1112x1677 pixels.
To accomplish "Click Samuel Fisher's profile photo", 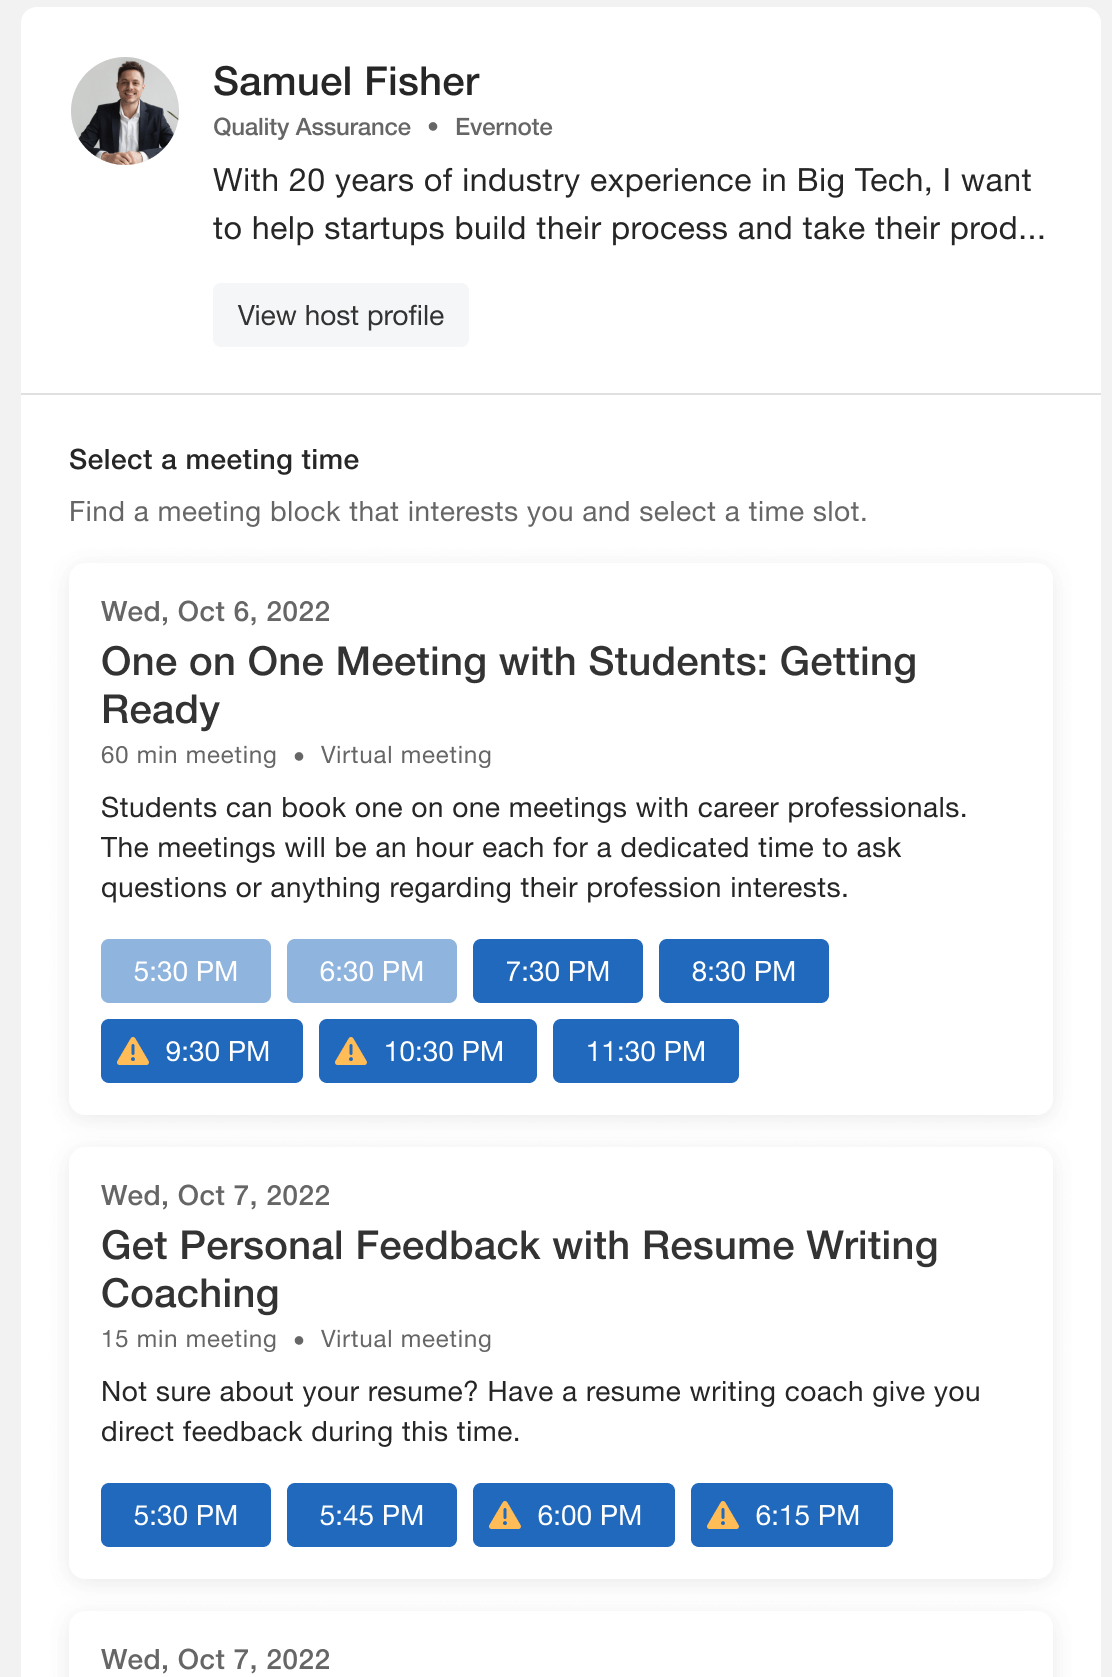I will pos(125,111).
